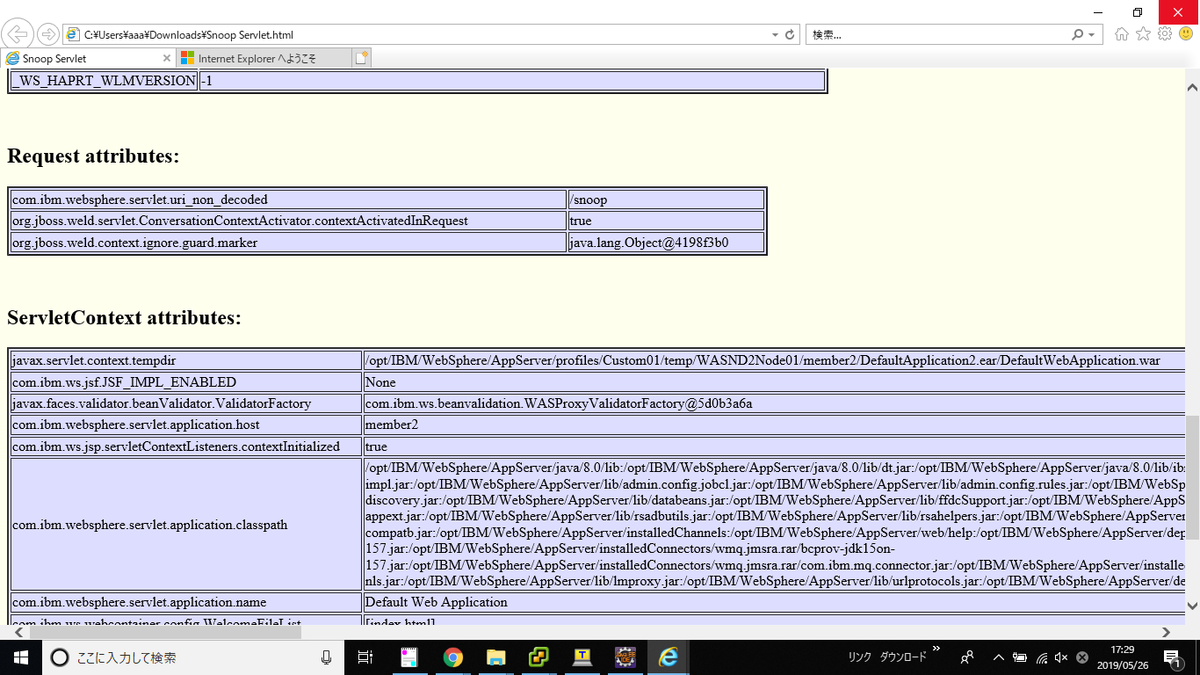Open the yellow-green VMware icon on taskbar
1200x675 pixels.
(x=539, y=657)
